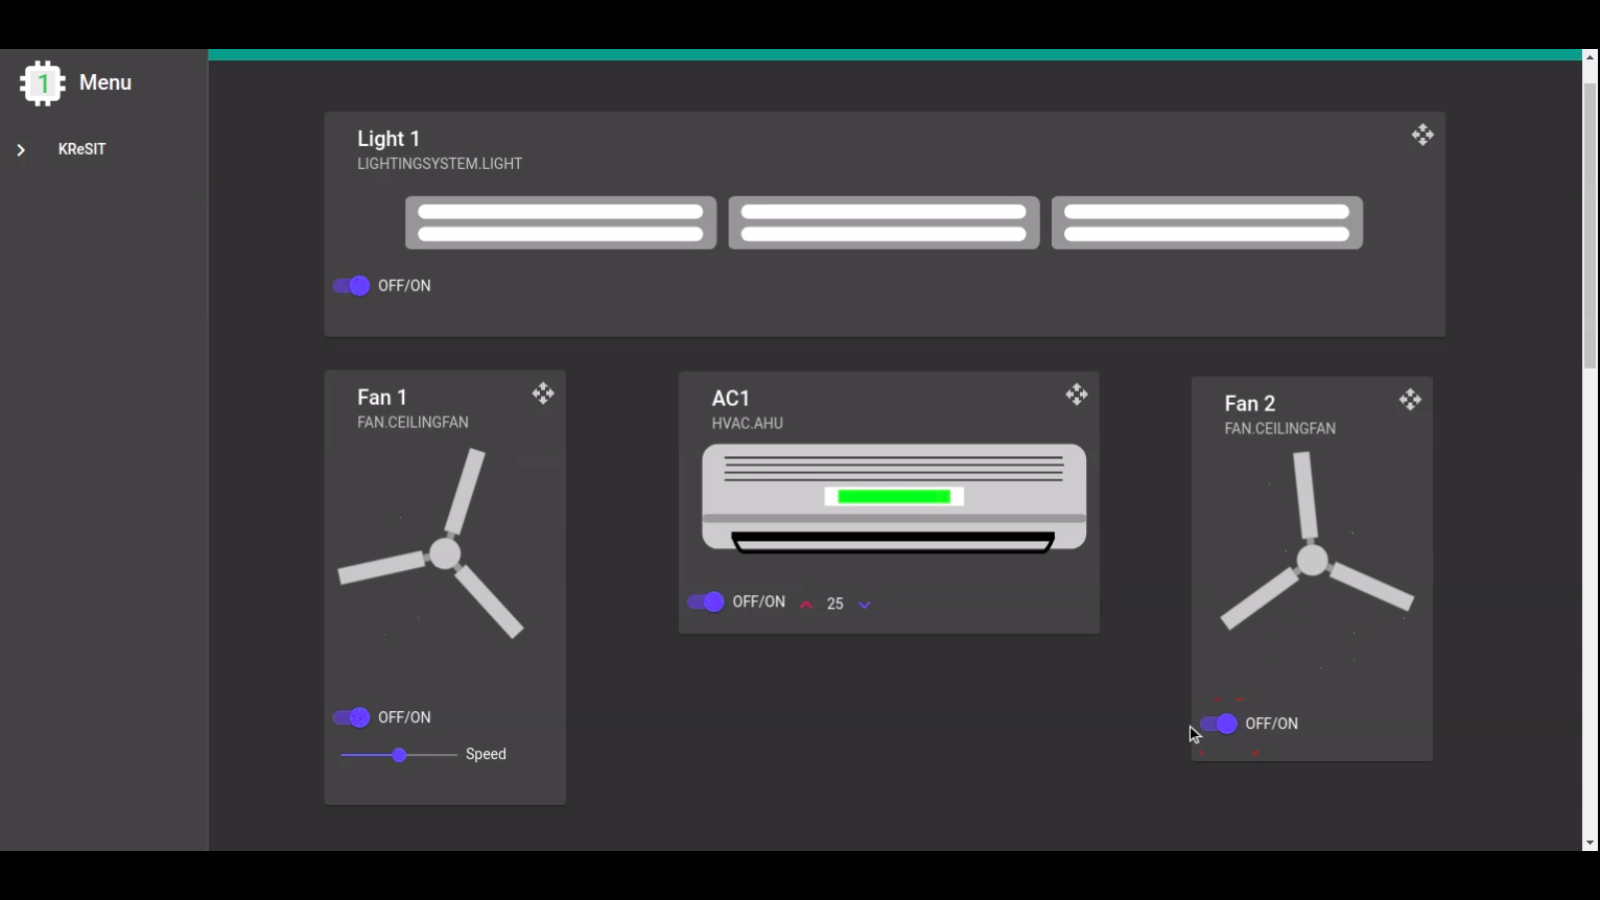Toggle Fan 1 OFF/ON switch

point(351,717)
